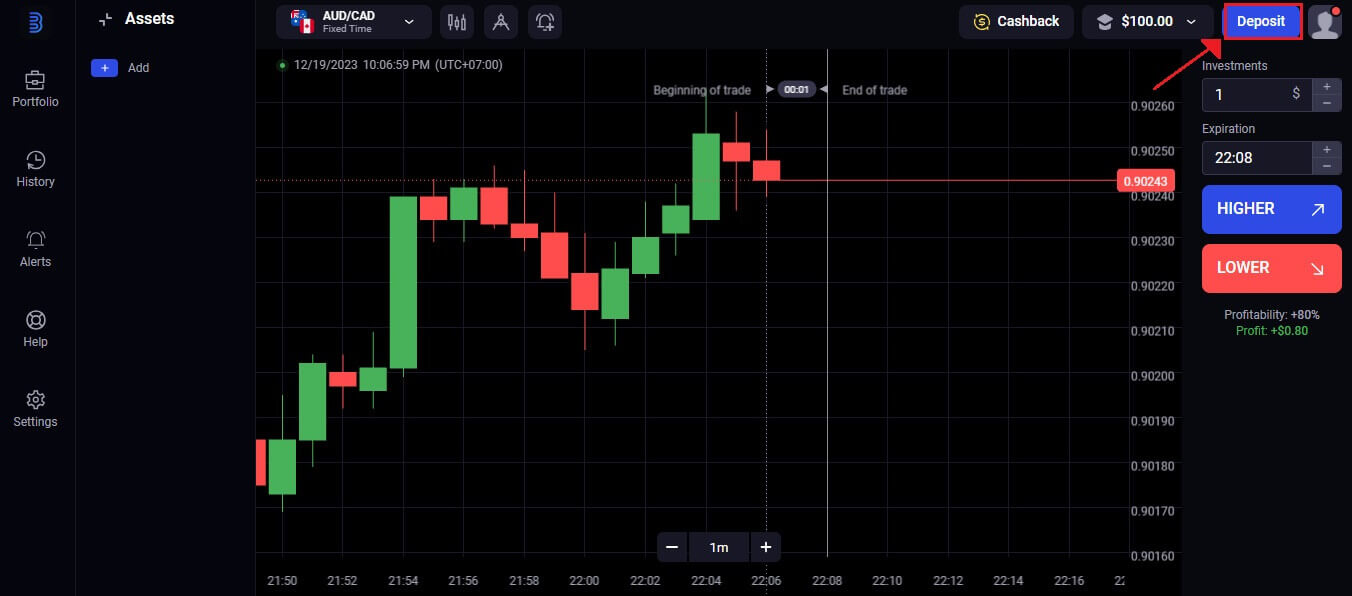Click the Investments amount input field
Screen dimensions: 1352x596
point(1250,94)
